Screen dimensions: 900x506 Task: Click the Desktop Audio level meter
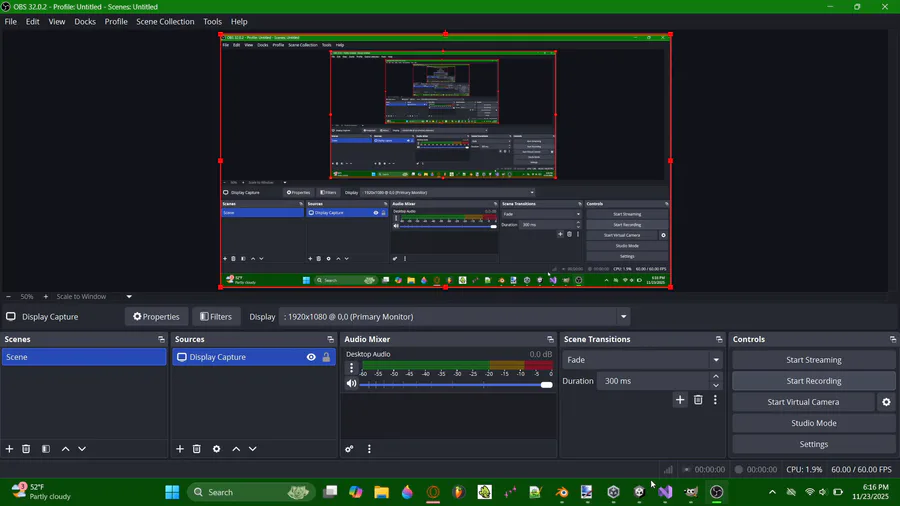pyautogui.click(x=457, y=365)
